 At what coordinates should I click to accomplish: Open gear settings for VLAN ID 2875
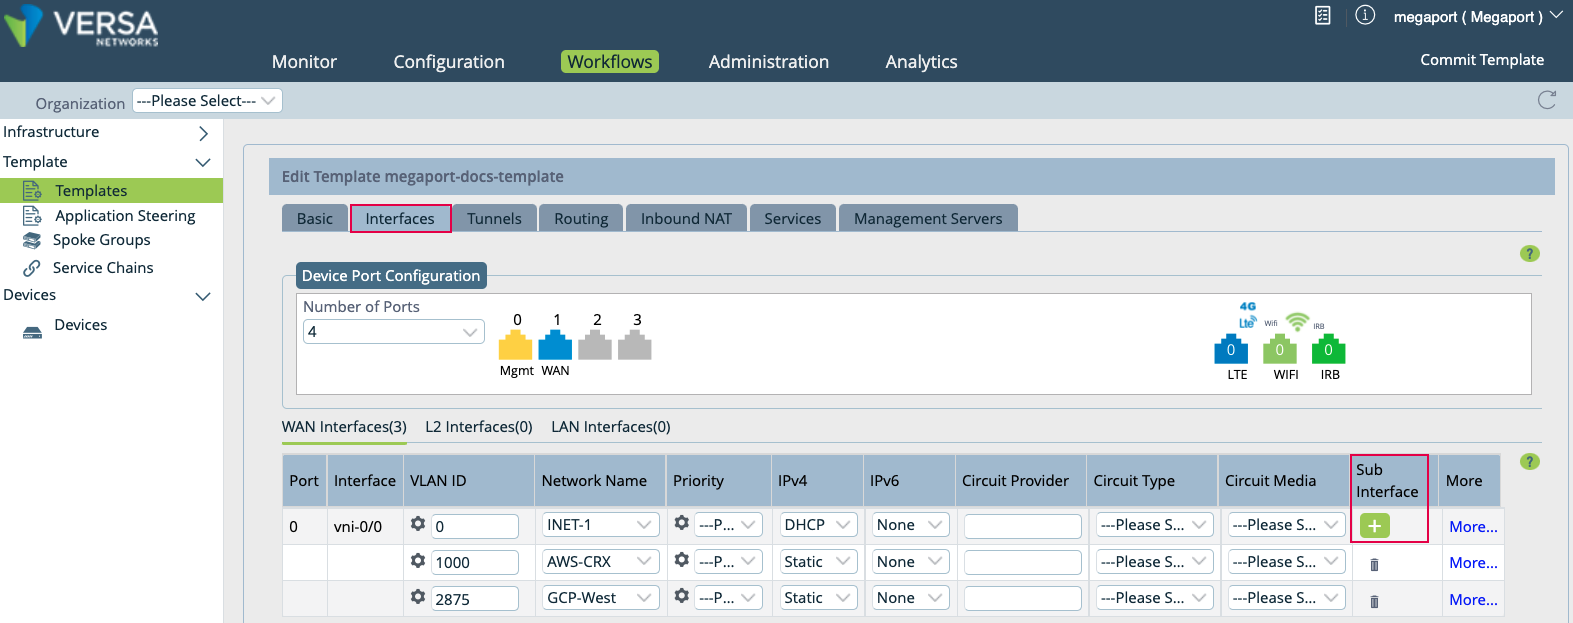[x=418, y=597]
